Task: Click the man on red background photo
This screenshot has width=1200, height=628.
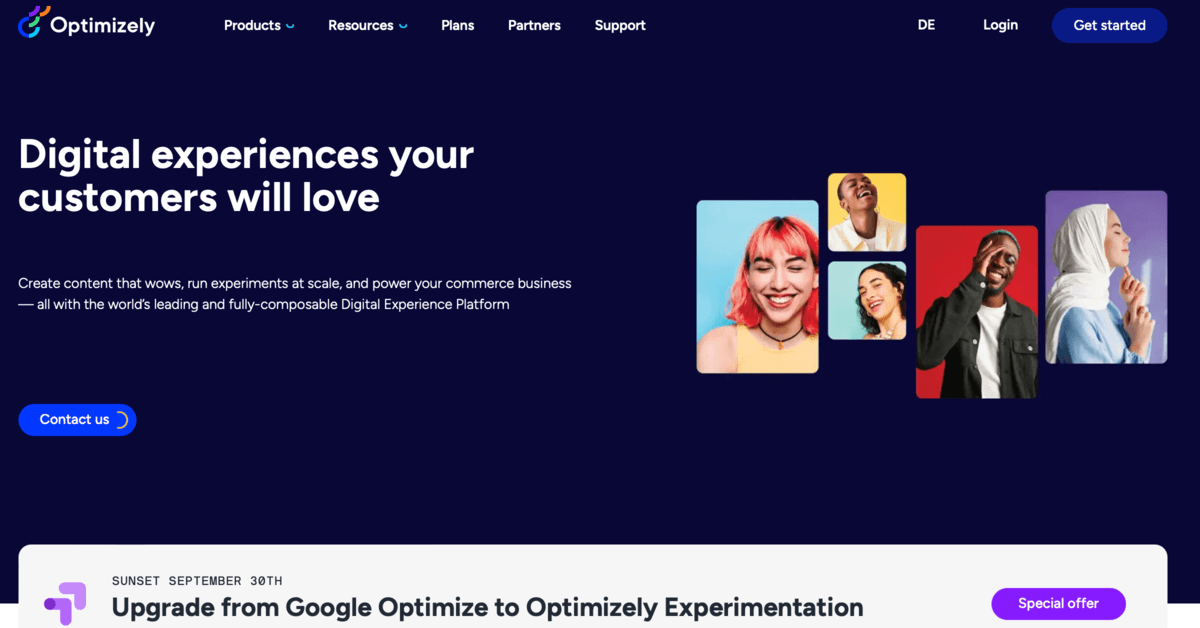Action: [x=977, y=312]
